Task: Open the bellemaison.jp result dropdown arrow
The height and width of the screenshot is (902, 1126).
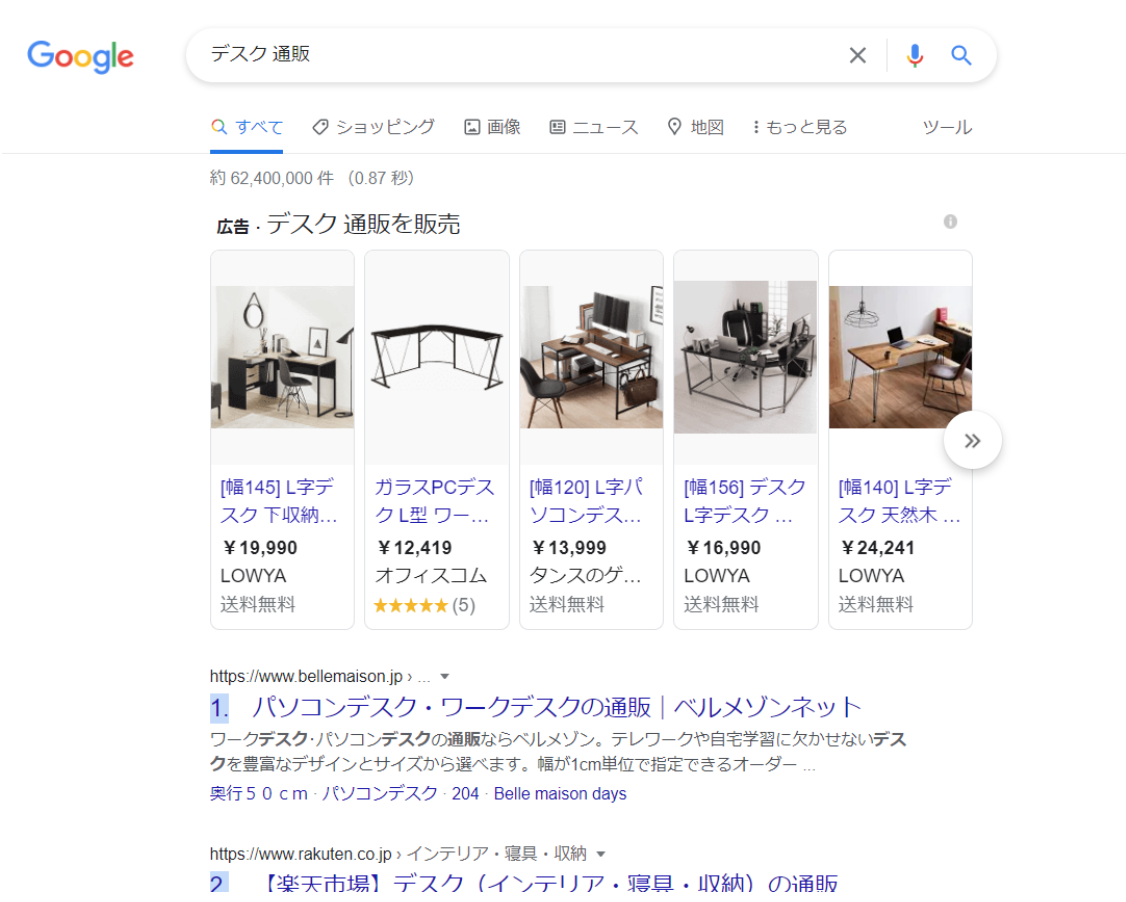Action: point(445,676)
